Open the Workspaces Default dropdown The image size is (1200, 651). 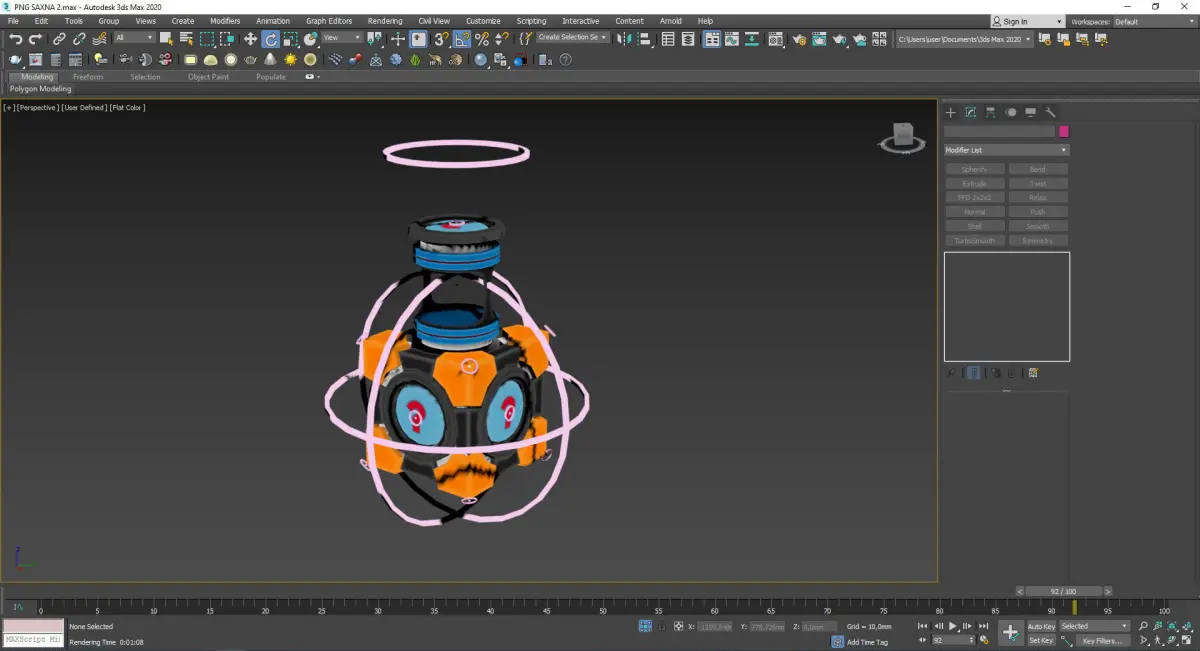pos(1154,21)
